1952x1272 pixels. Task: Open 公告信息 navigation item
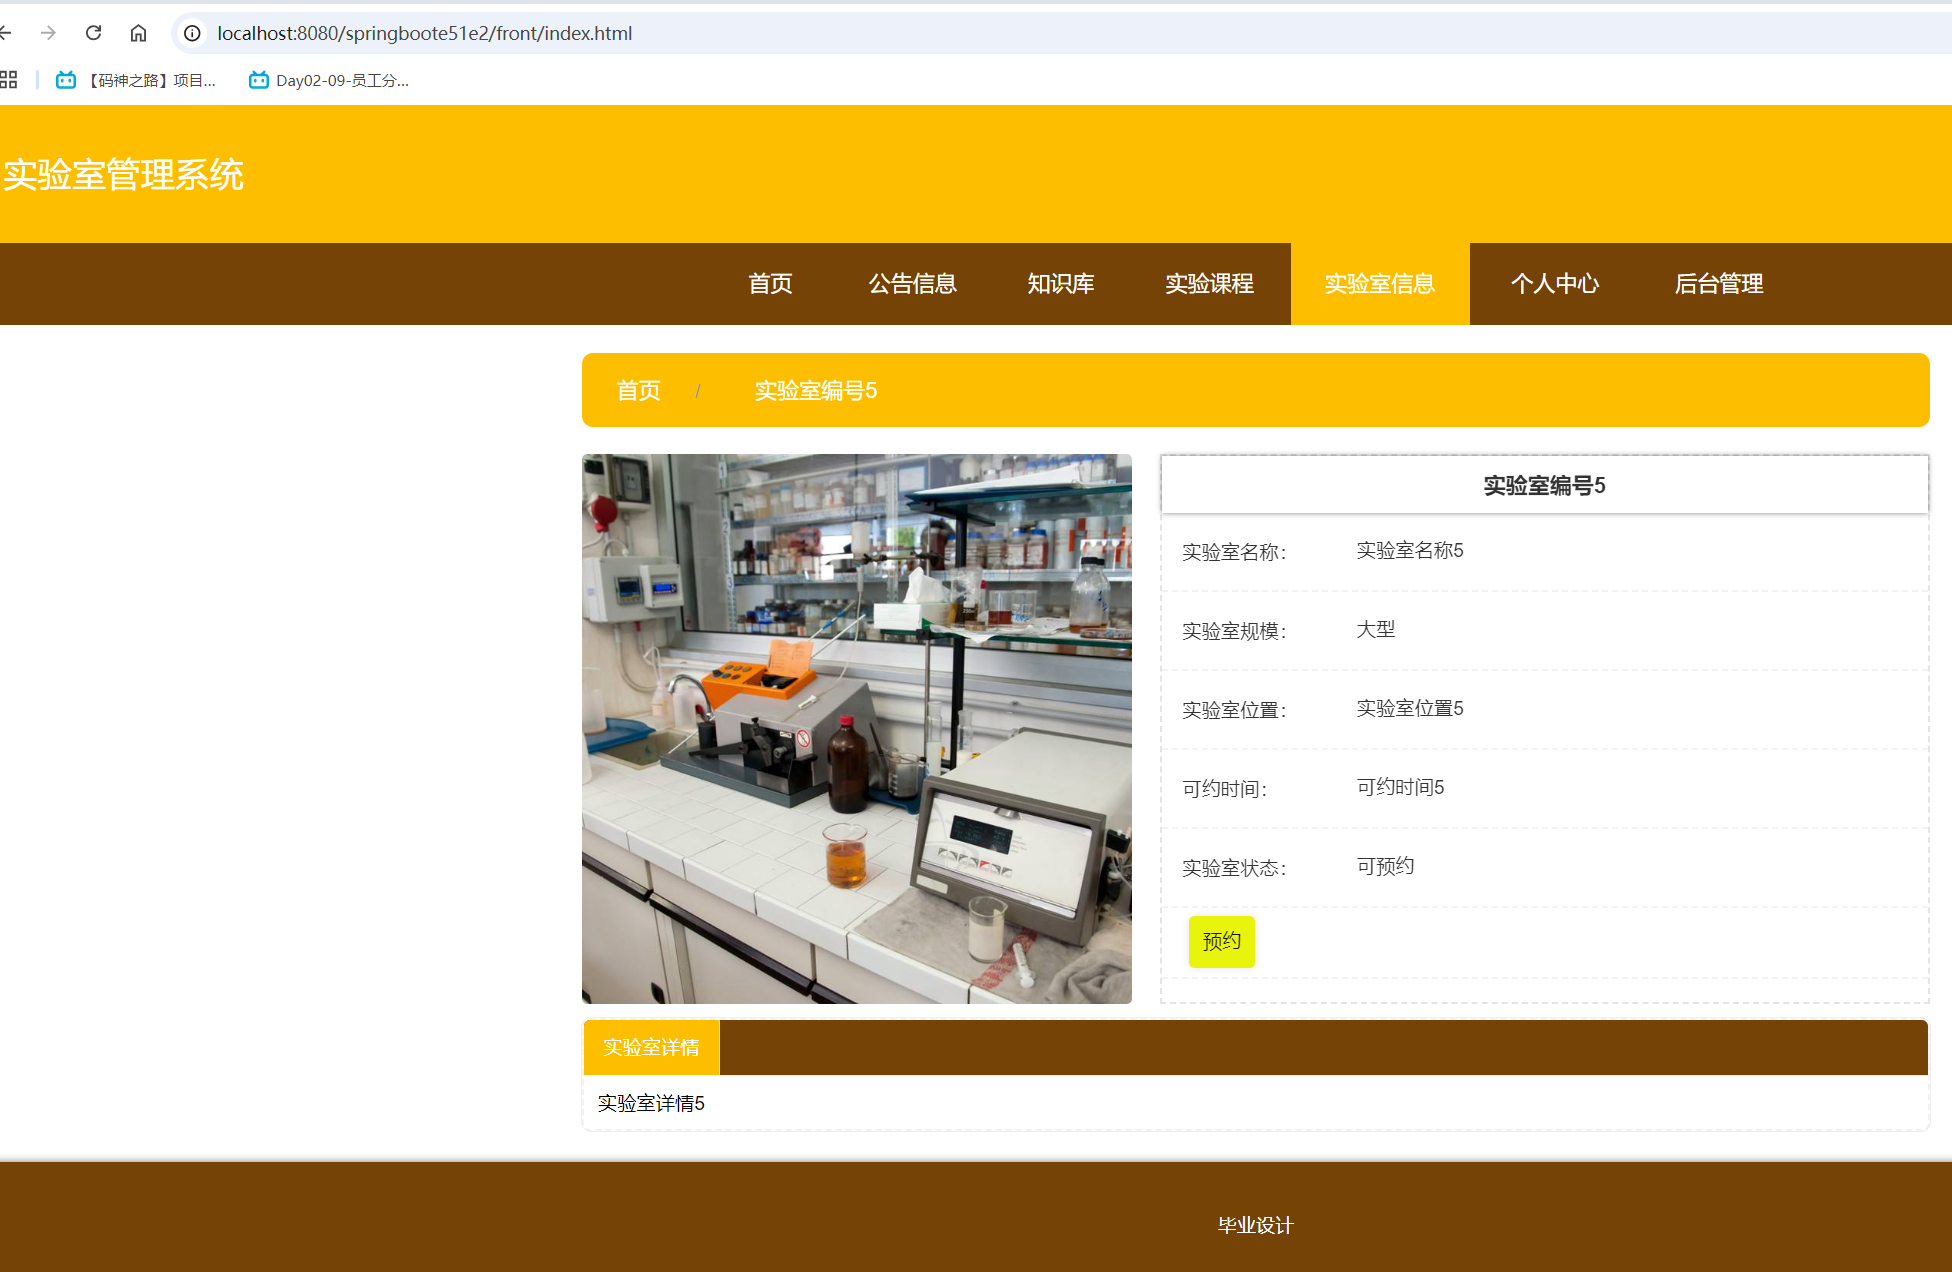[912, 284]
